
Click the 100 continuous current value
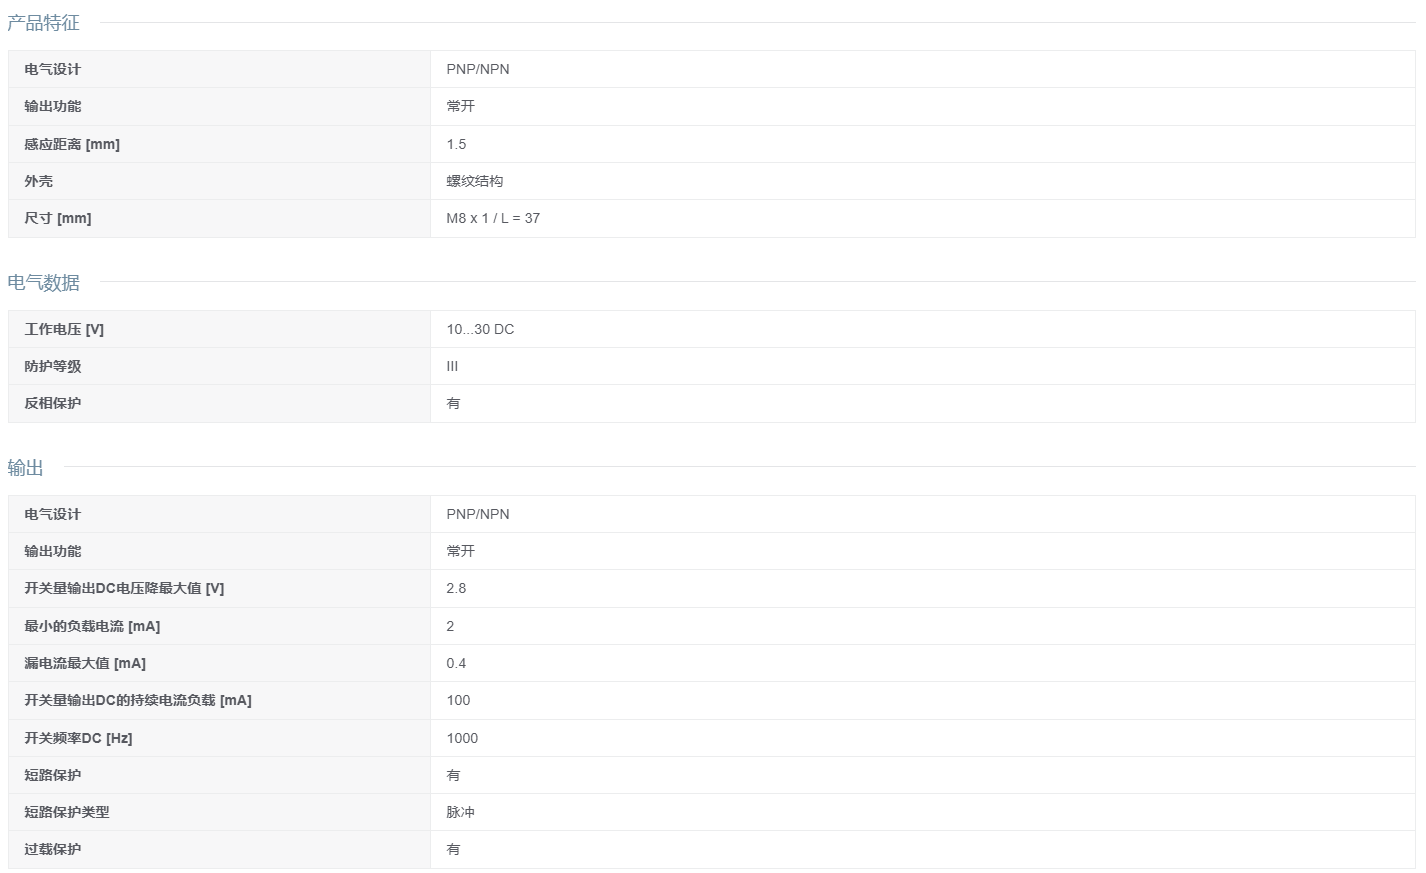click(459, 700)
